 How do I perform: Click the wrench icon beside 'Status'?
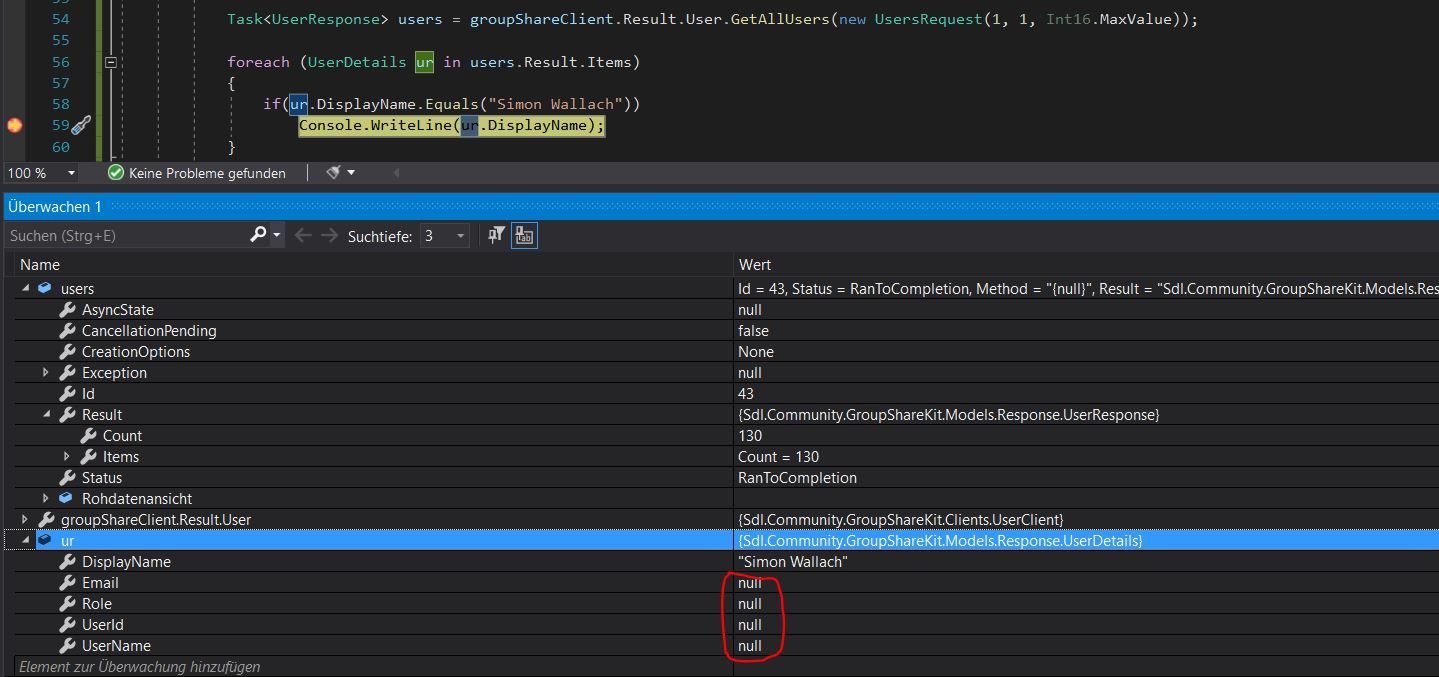(x=68, y=478)
